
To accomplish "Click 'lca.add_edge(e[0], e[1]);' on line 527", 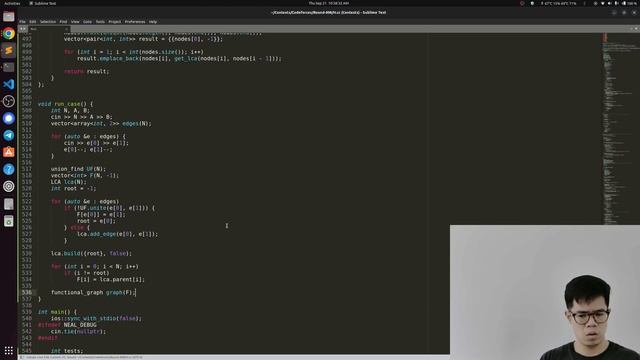I will (x=117, y=234).
